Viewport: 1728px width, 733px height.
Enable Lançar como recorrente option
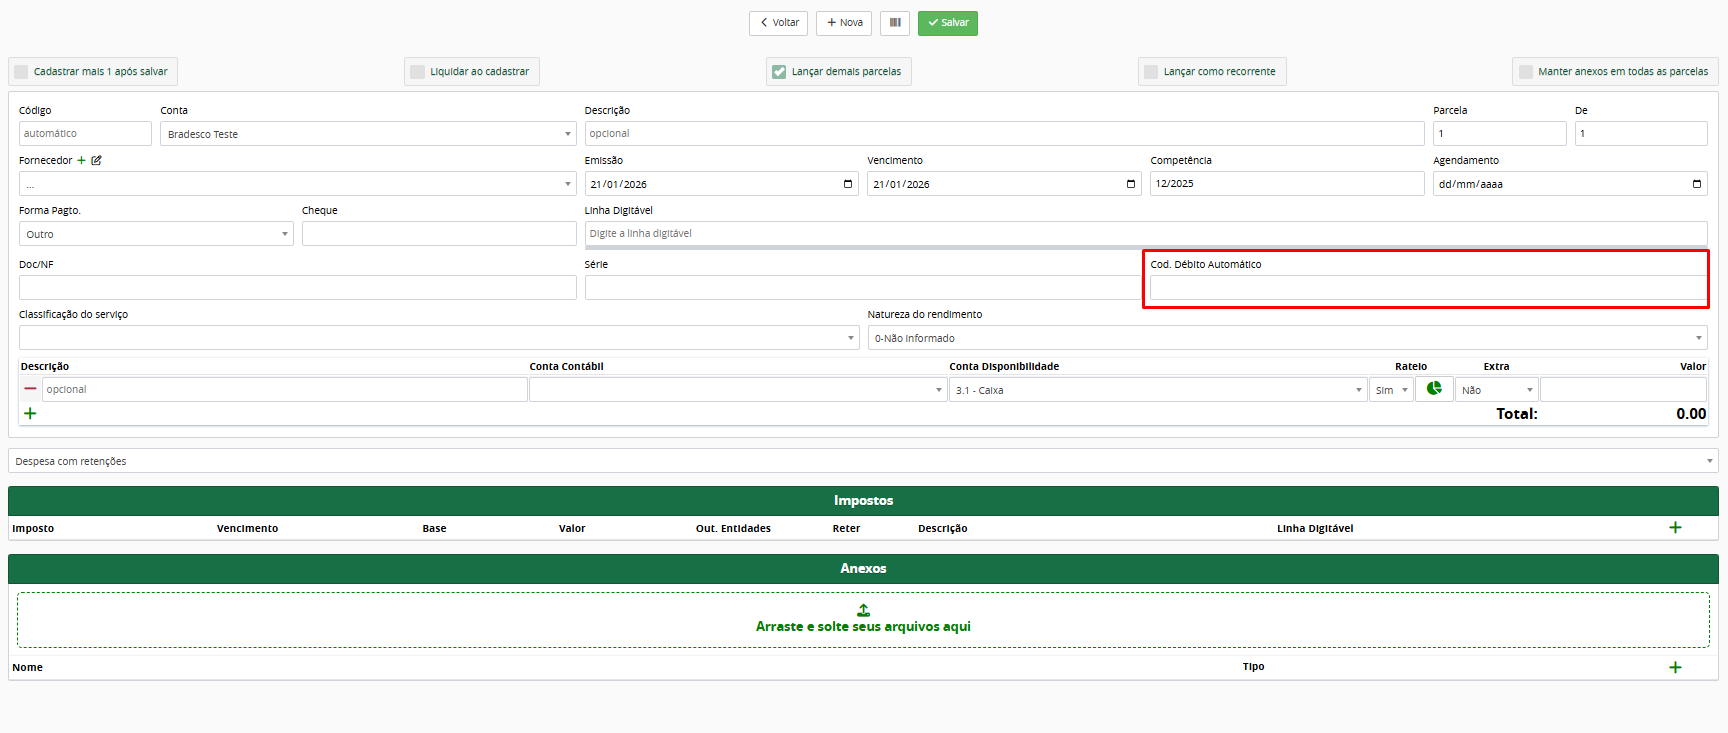(x=1151, y=72)
